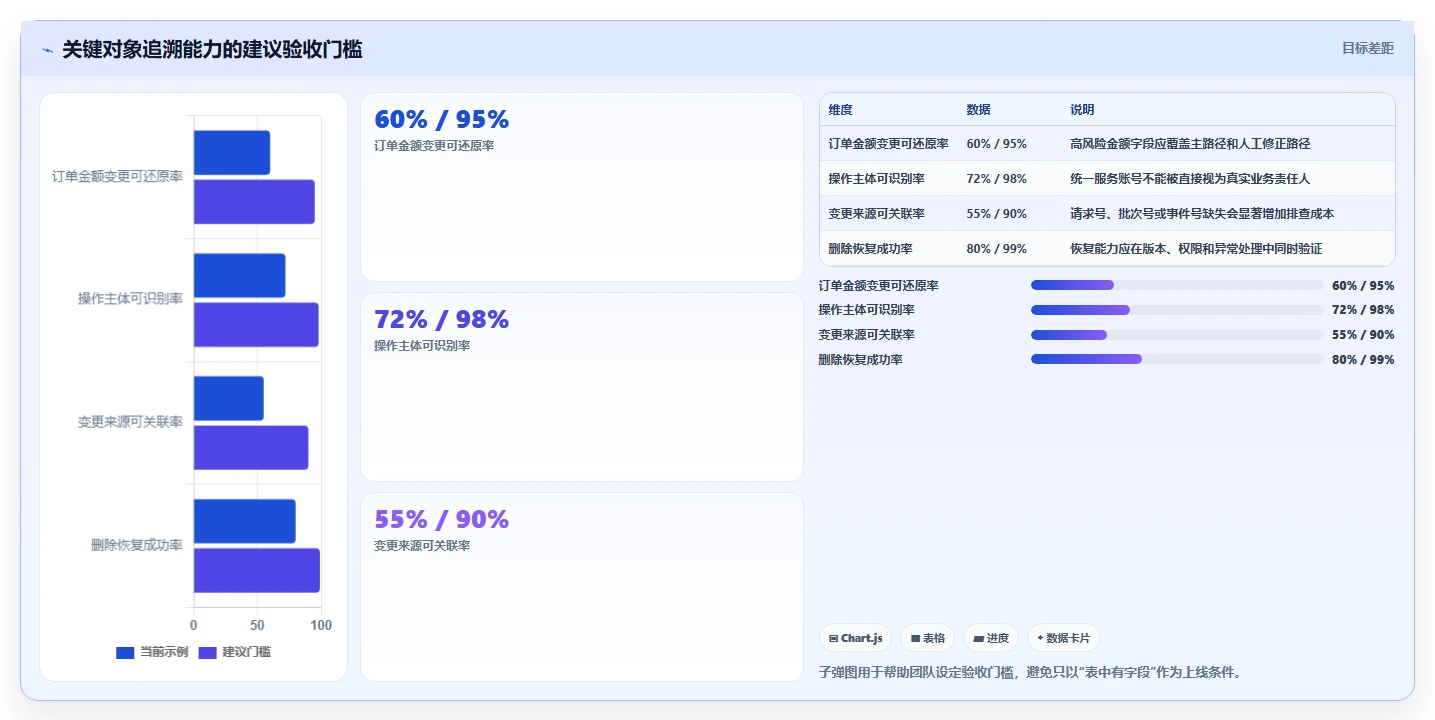Click the large 55% / 90% data card value
The height and width of the screenshot is (720, 1435).
(x=442, y=519)
